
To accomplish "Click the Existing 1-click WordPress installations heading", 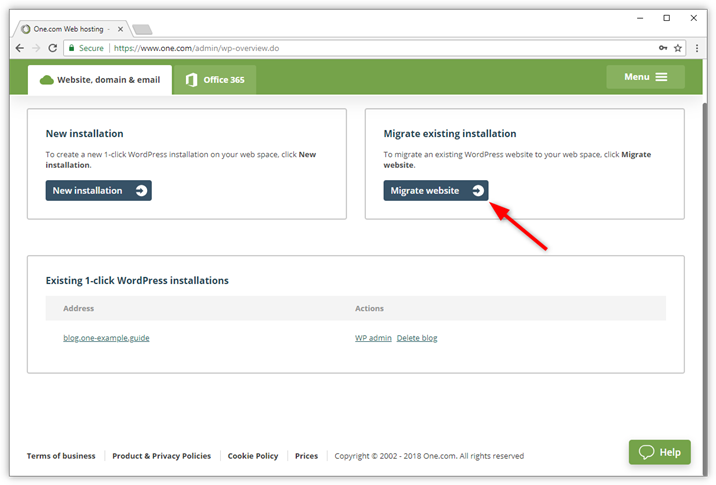I will tap(137, 280).
